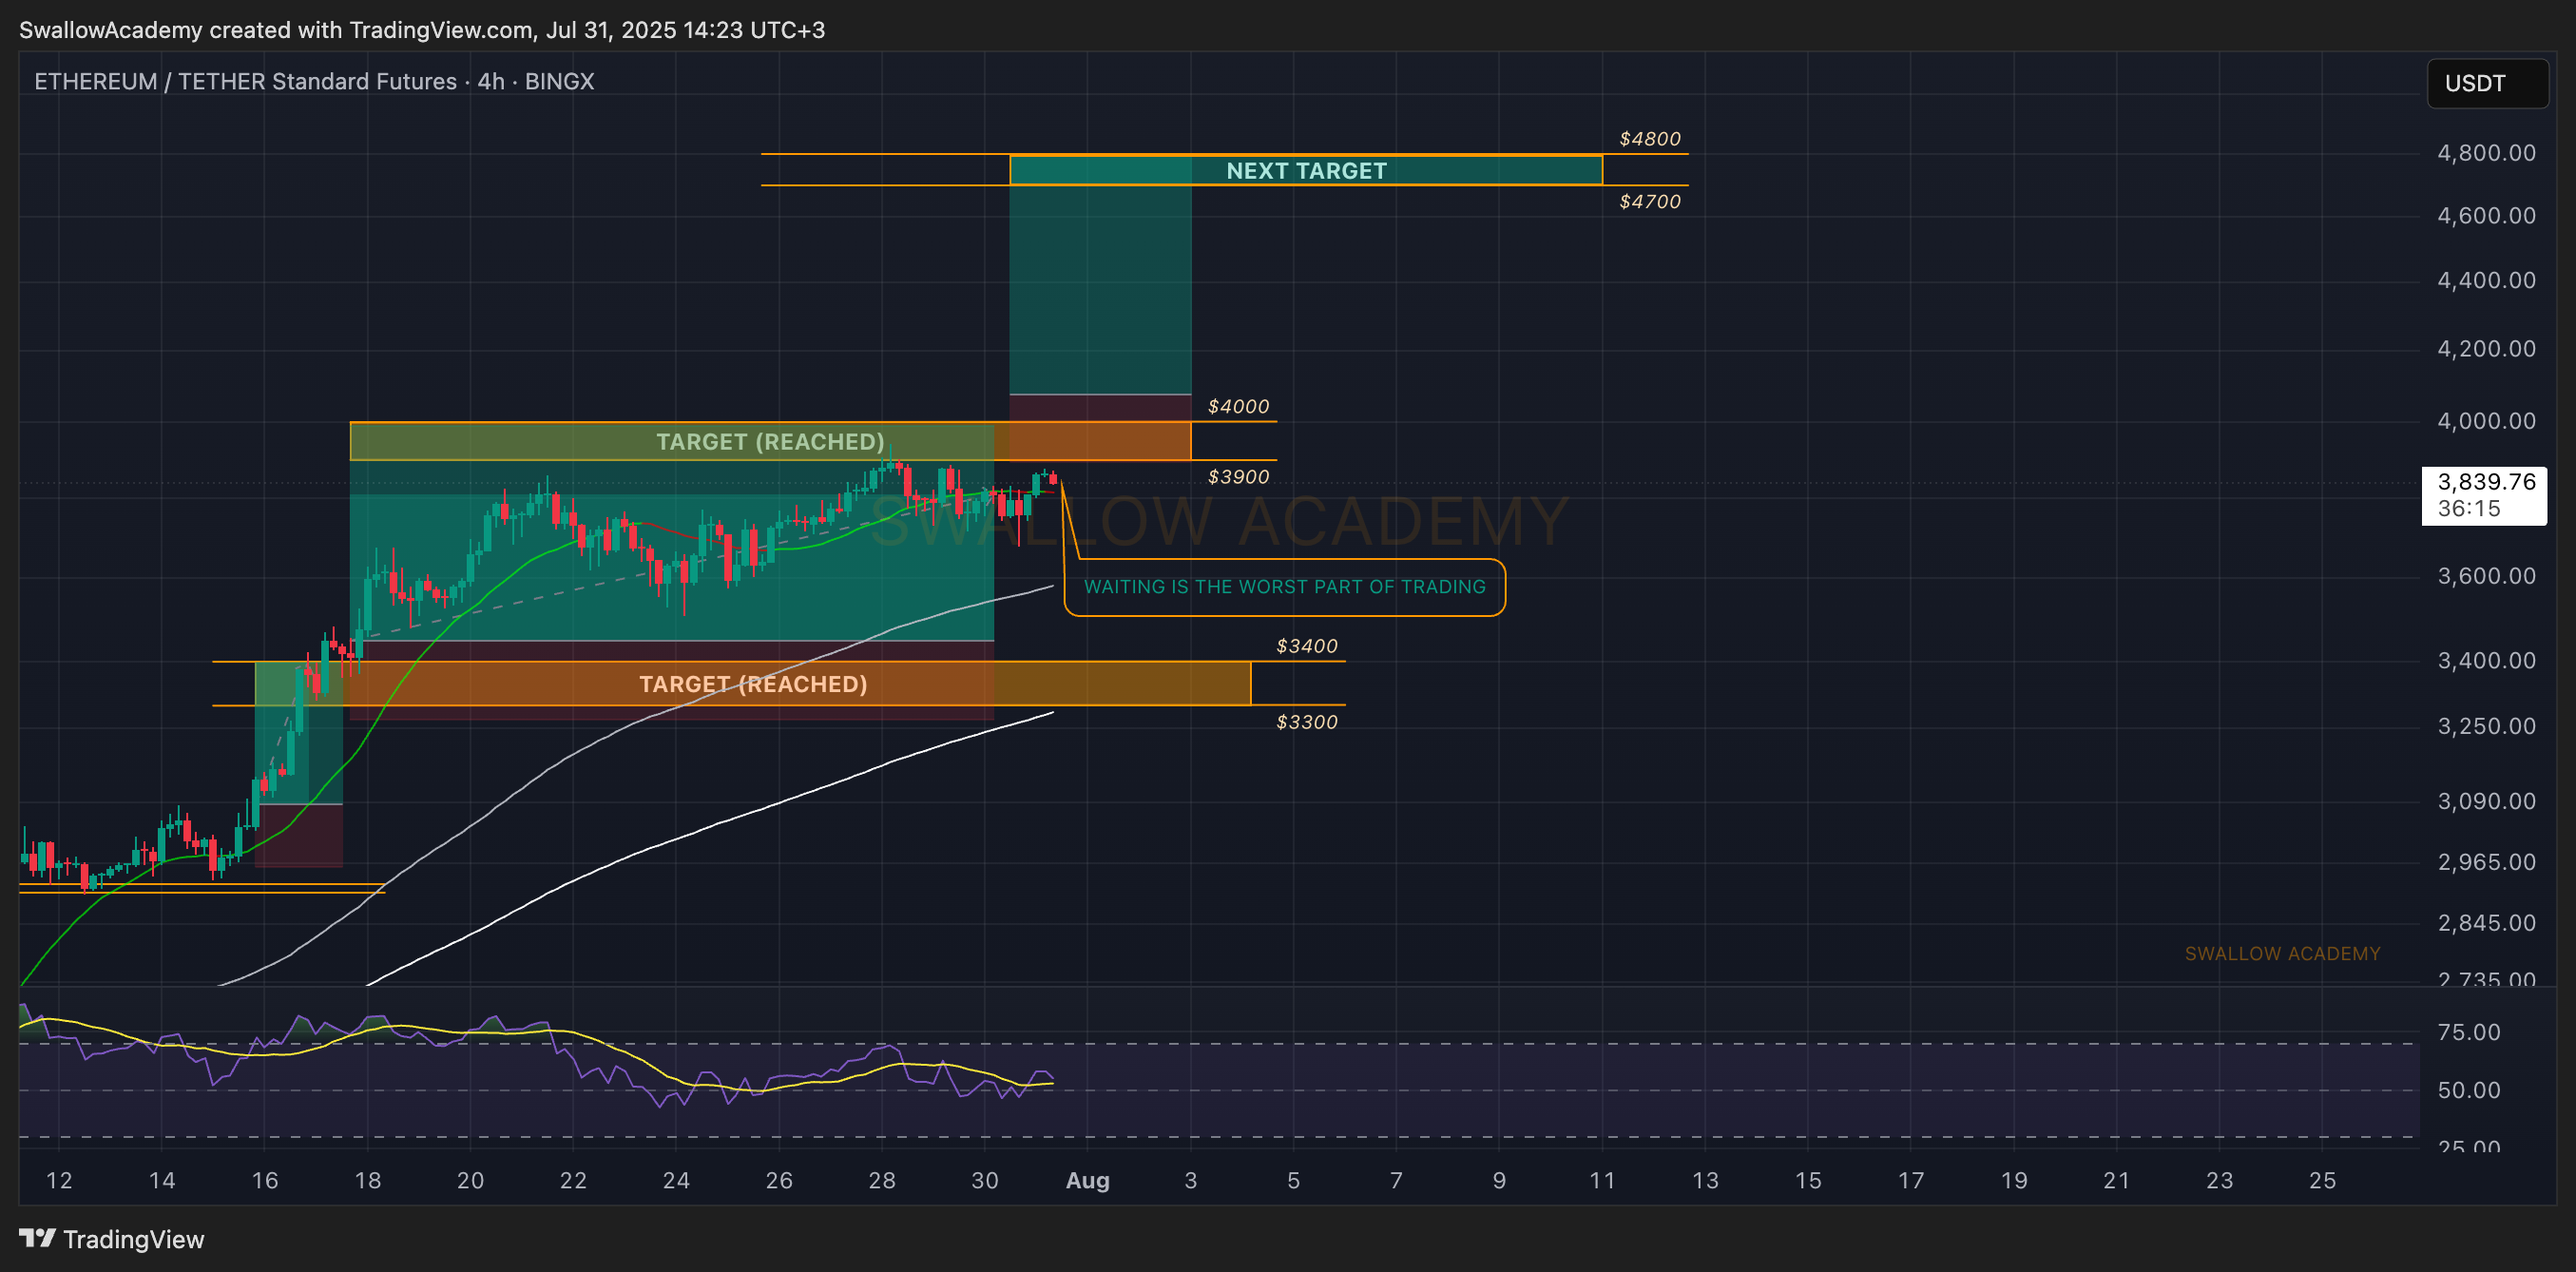2576x1272 pixels.
Task: Click the 3,400.00 price axis value
Action: (x=2486, y=661)
